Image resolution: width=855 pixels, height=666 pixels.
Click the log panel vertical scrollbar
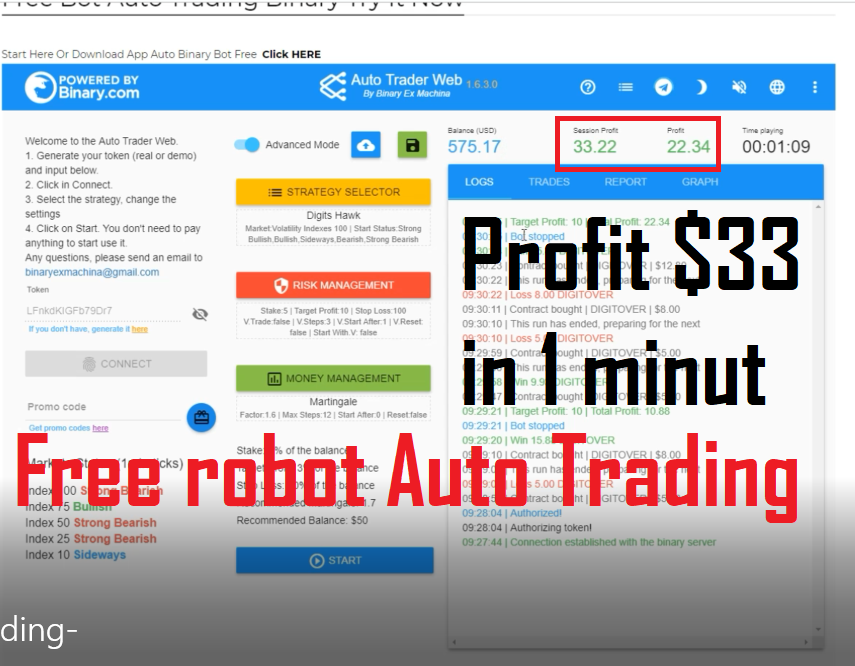[x=818, y=418]
